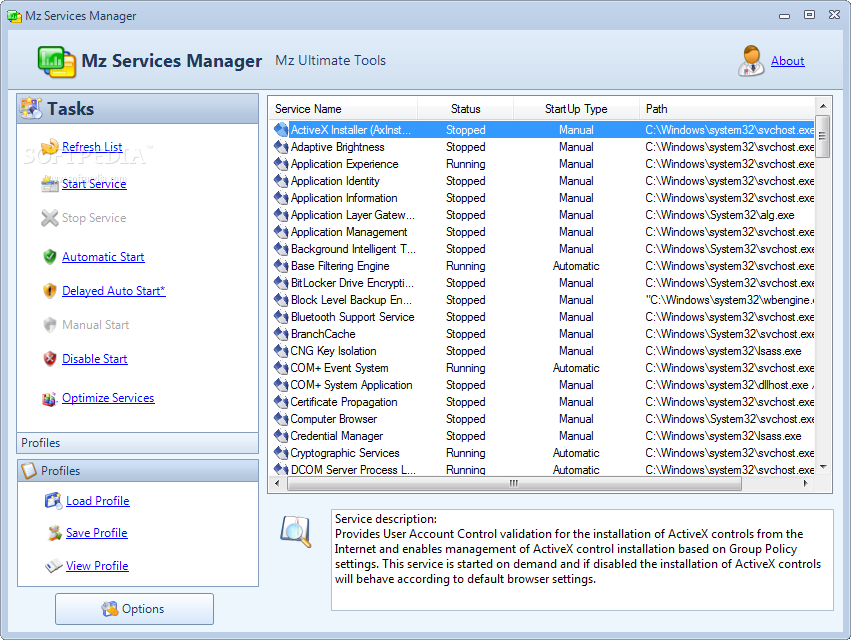The width and height of the screenshot is (851, 640).
Task: Click the horizontal scrollbar thumb
Action: coord(514,483)
